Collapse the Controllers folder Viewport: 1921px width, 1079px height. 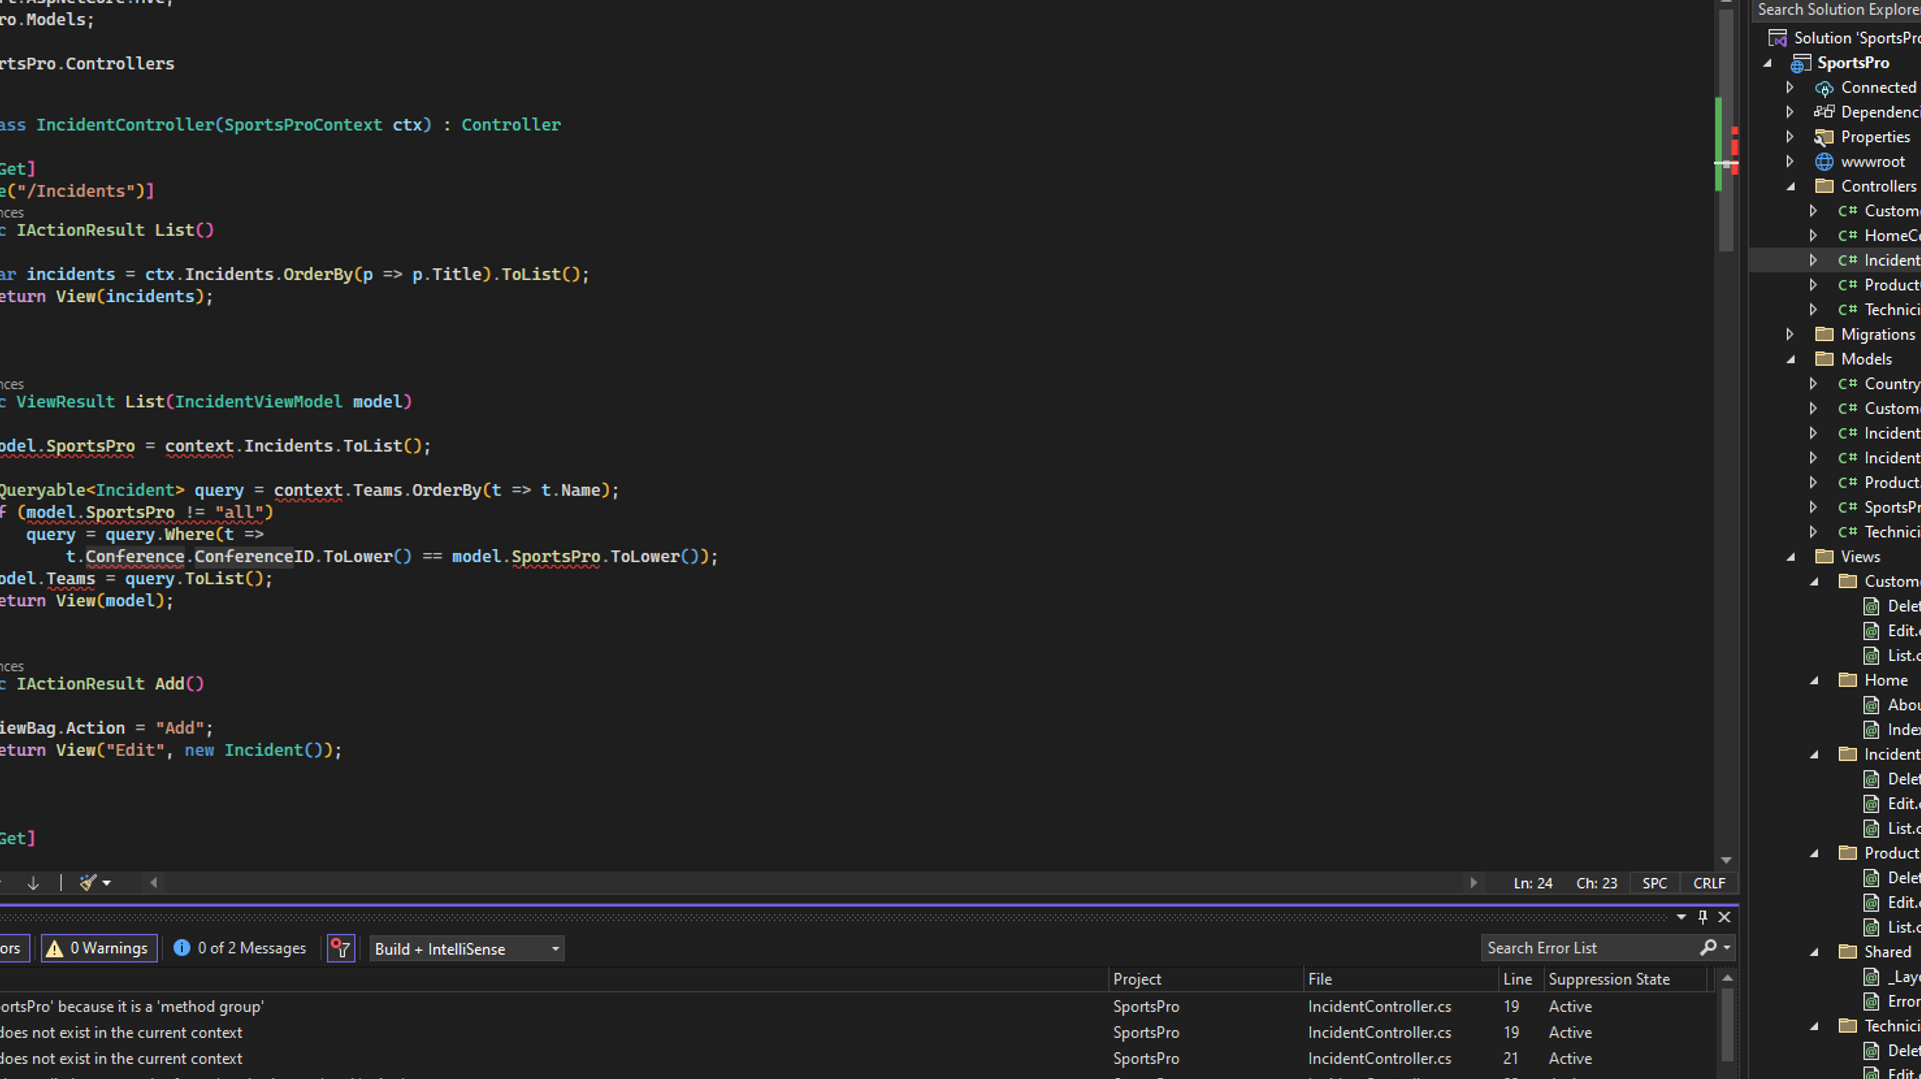(1791, 187)
